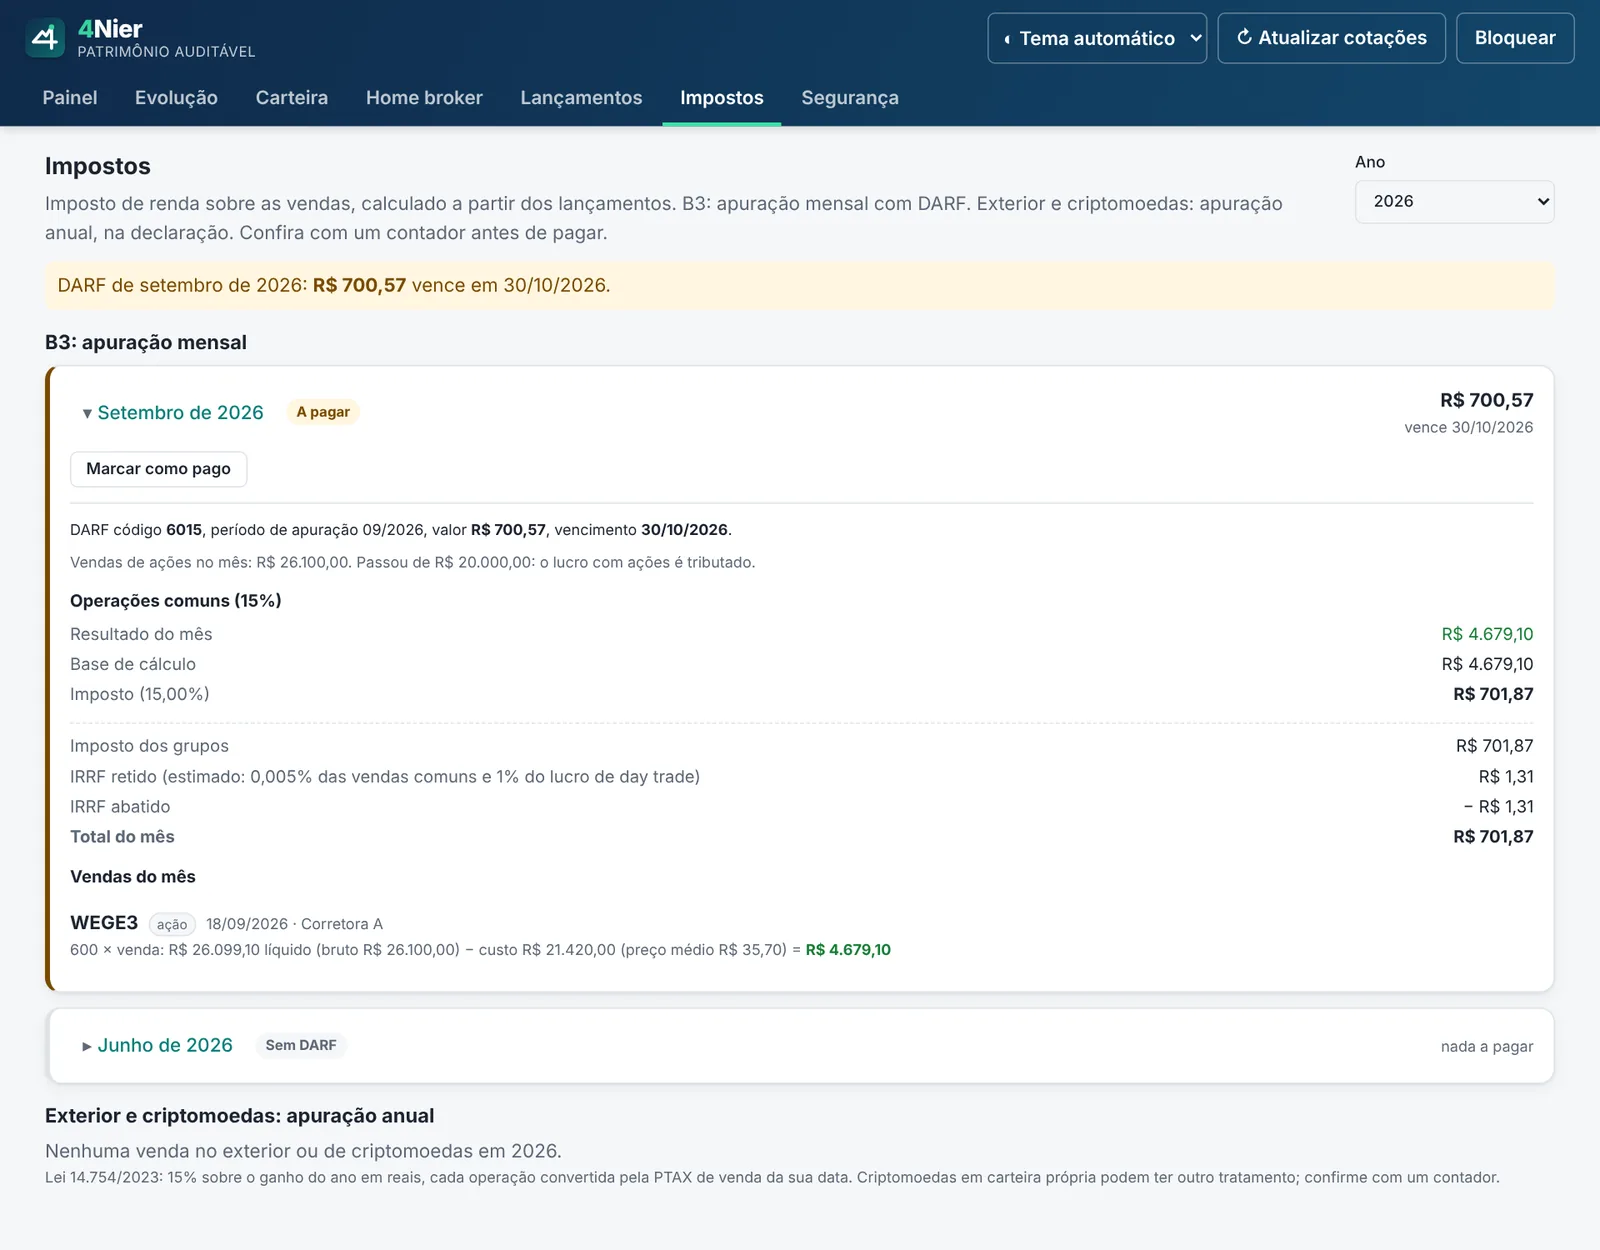This screenshot has width=1600, height=1250.
Task: Click the vence 30/10/2026 due date text
Action: click(1468, 428)
